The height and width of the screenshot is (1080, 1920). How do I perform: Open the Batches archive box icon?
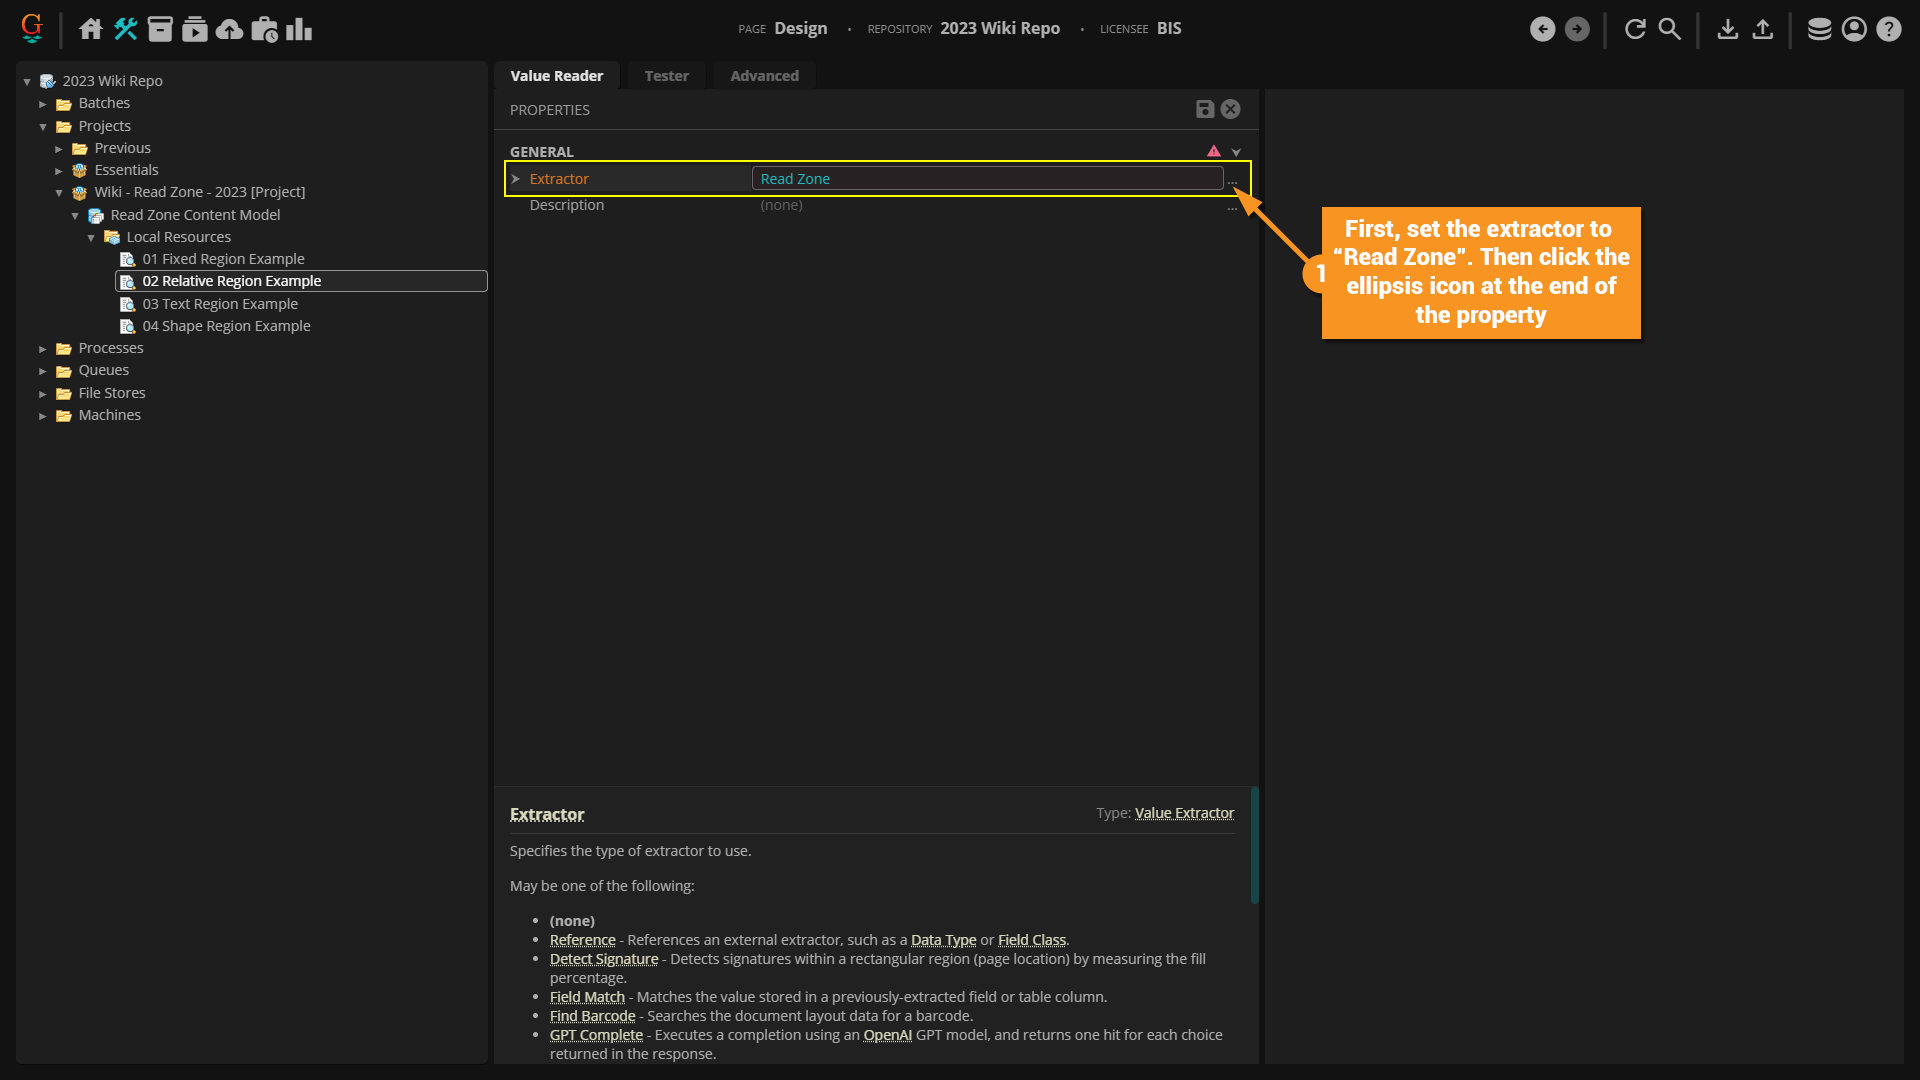(x=160, y=29)
